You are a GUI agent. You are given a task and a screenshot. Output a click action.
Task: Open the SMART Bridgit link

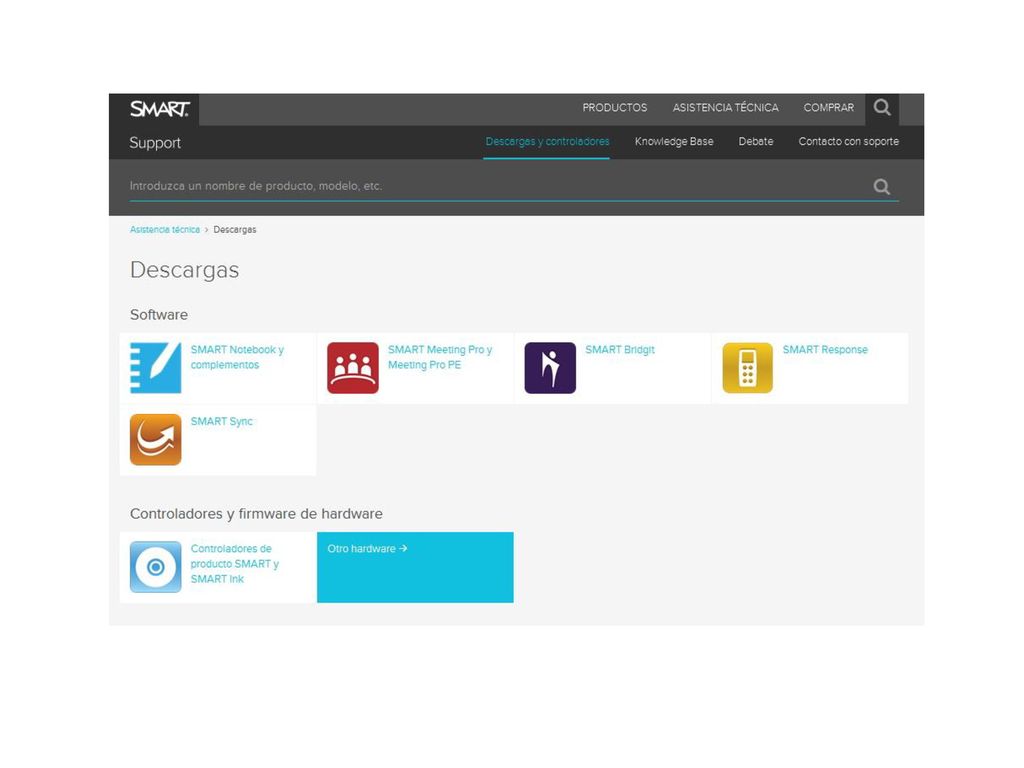(620, 350)
